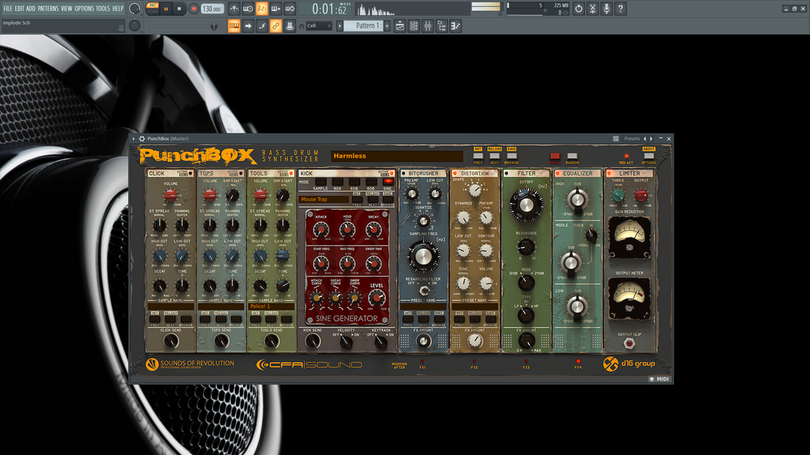Open the browser view icon
810x455 pixels.
click(442, 26)
